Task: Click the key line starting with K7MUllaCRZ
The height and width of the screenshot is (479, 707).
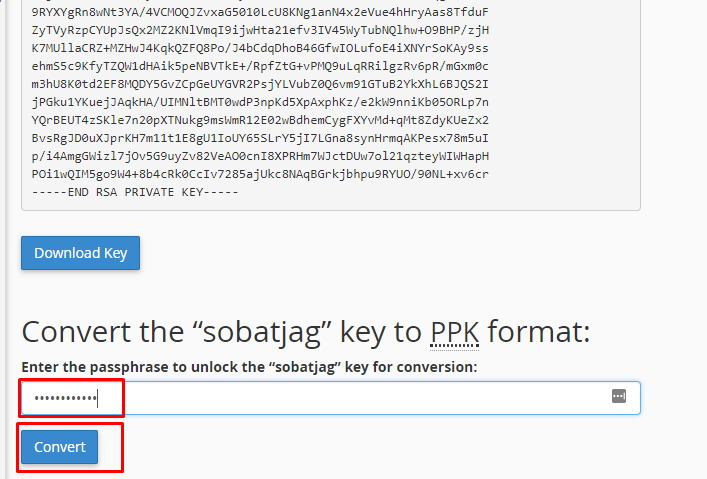Action: (x=260, y=48)
